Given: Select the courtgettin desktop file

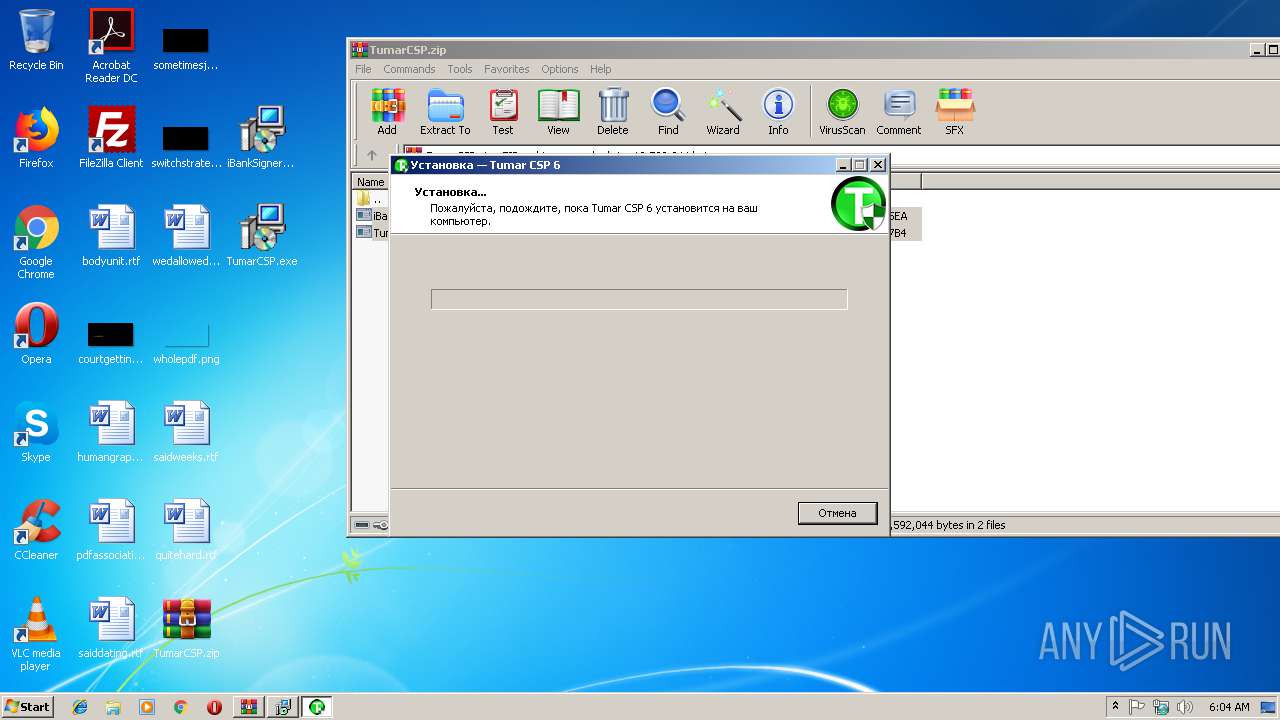Looking at the screenshot, I should [x=111, y=341].
